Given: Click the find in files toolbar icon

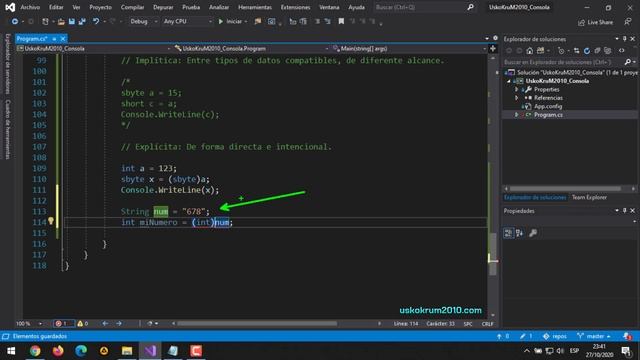Looking at the screenshot, I should pos(258,21).
